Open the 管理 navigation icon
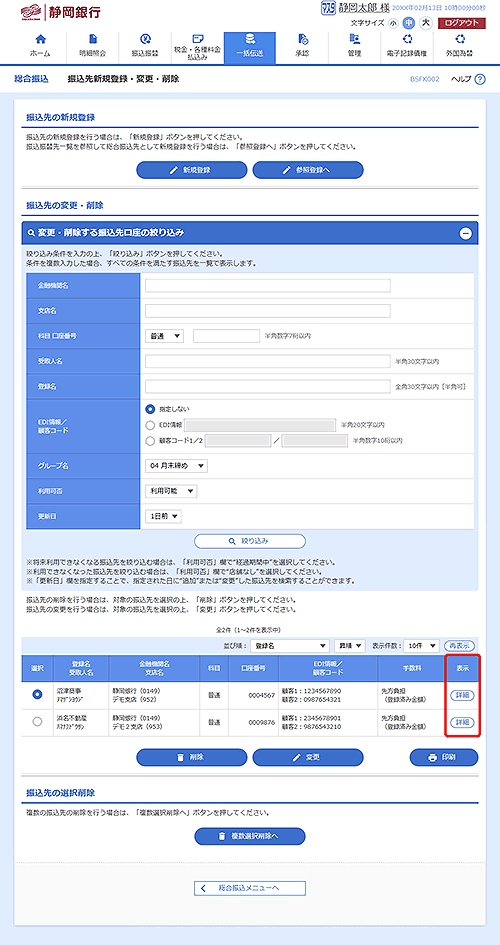Image resolution: width=500 pixels, height=945 pixels. pos(354,39)
